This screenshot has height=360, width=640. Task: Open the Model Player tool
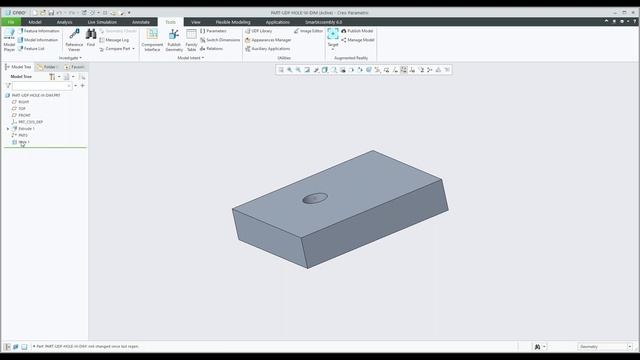(x=9, y=40)
